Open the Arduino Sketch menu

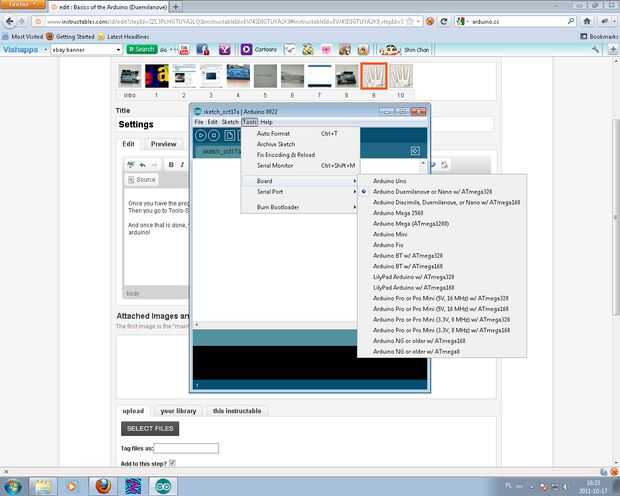(x=230, y=122)
